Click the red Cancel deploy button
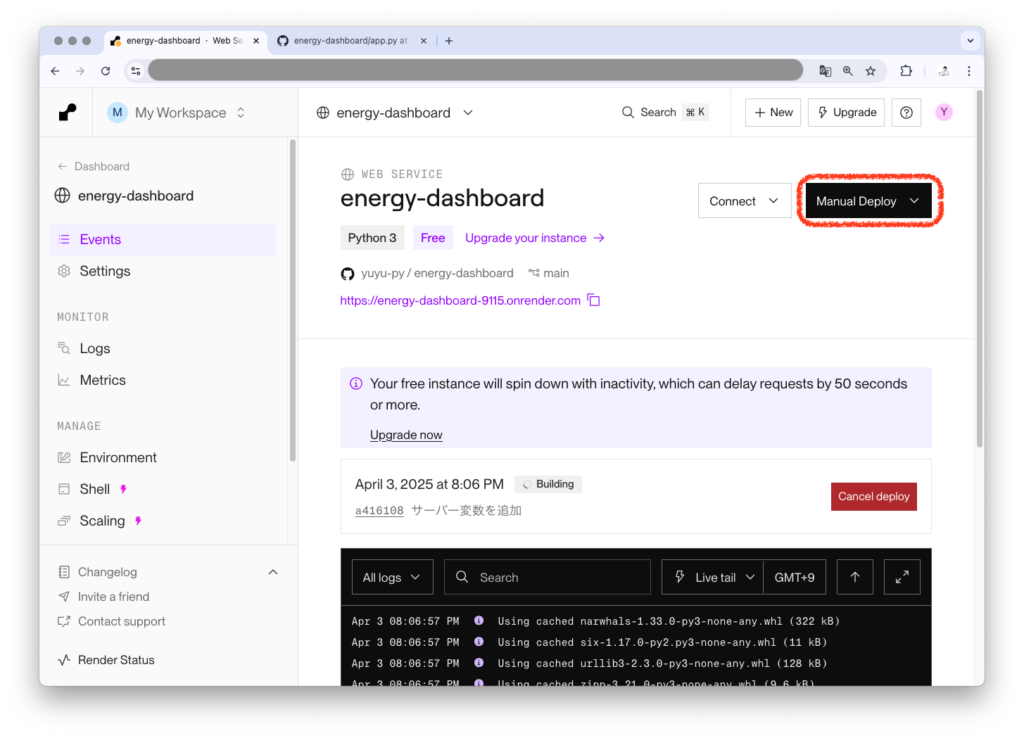Image resolution: width=1024 pixels, height=738 pixels. tap(874, 496)
